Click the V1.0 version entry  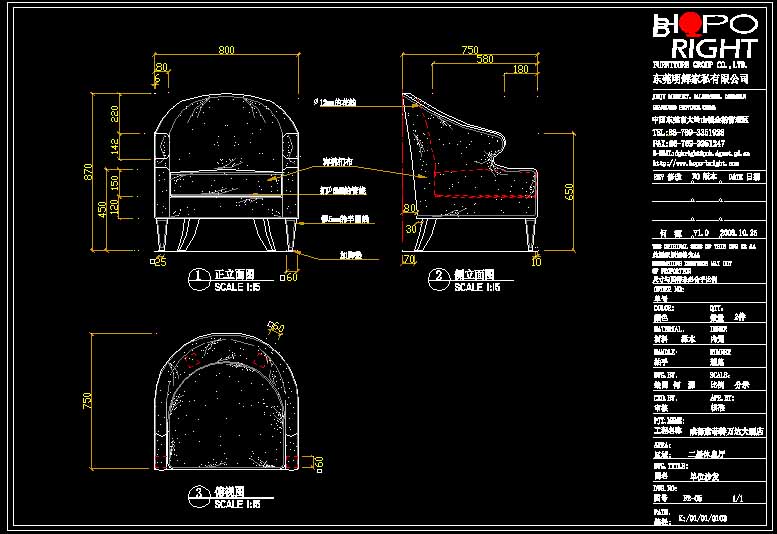(700, 233)
